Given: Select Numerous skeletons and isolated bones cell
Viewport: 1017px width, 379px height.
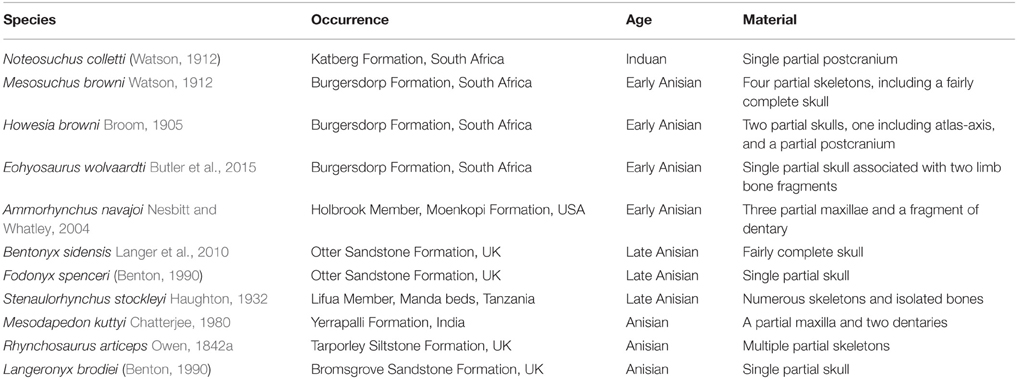Looking at the screenshot, I should pyautogui.click(x=863, y=299).
